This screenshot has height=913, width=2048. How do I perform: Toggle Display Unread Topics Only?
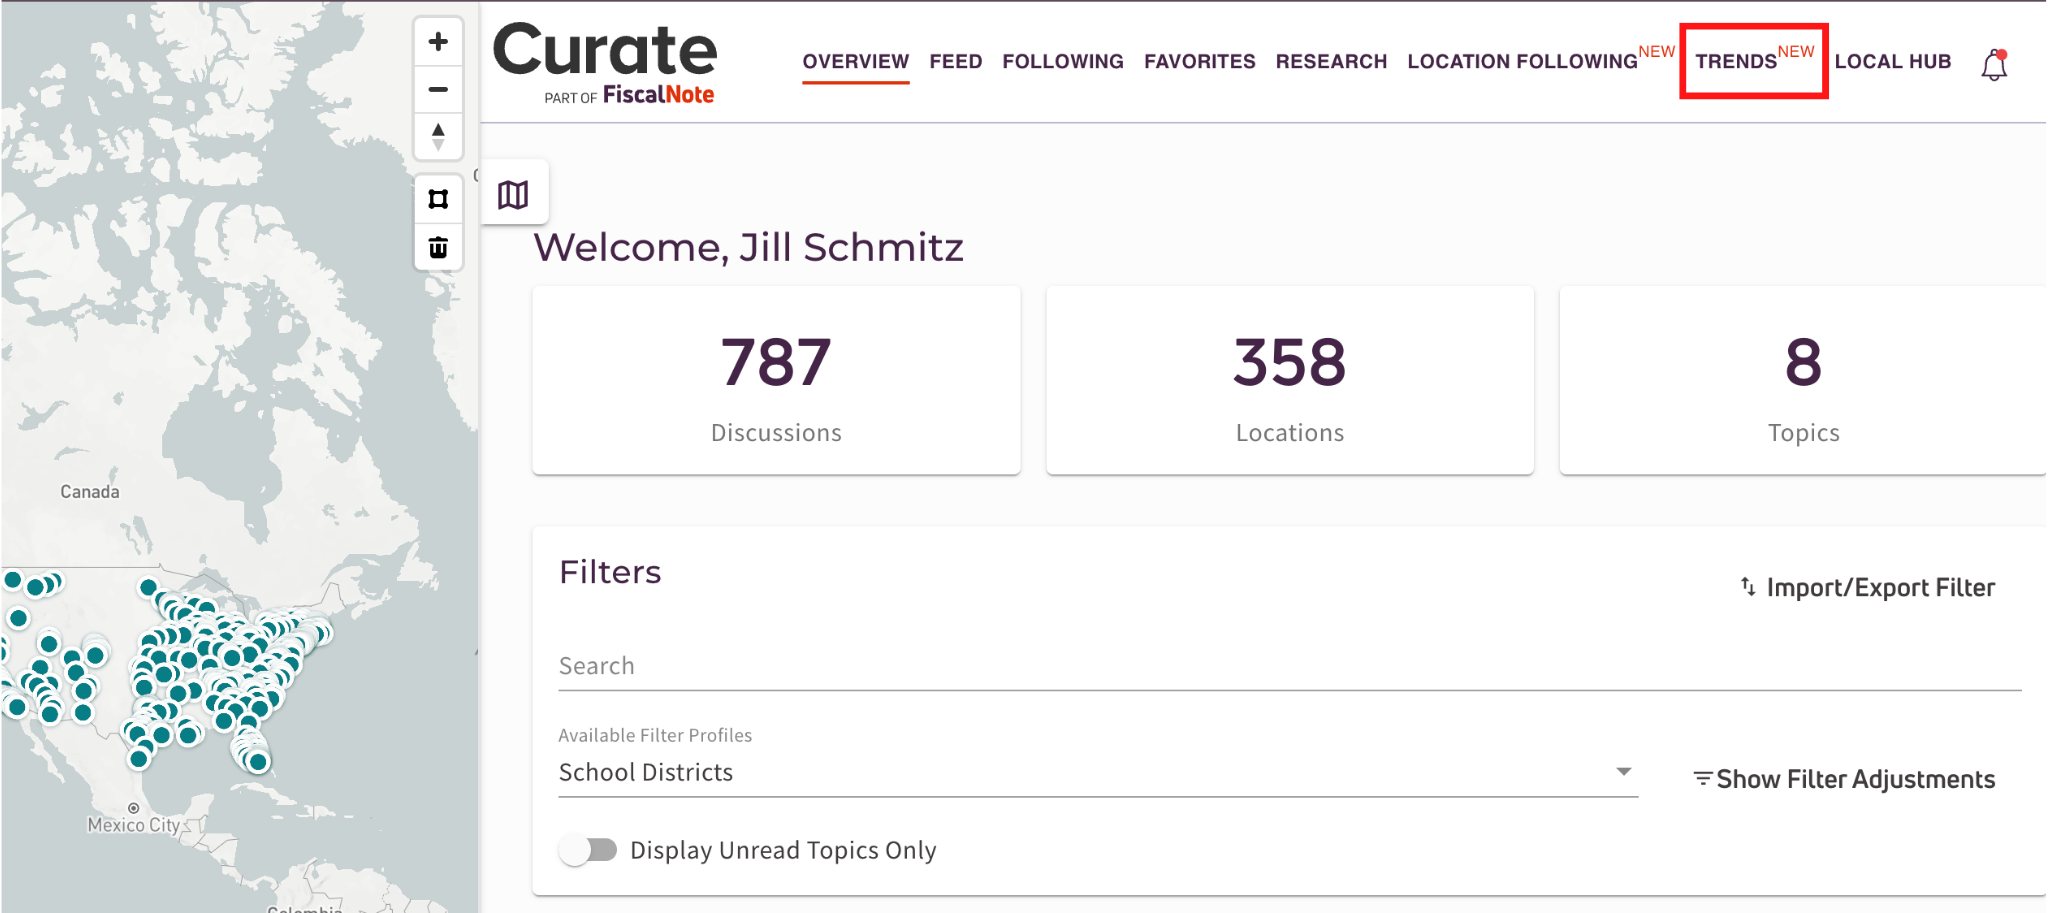tap(588, 850)
